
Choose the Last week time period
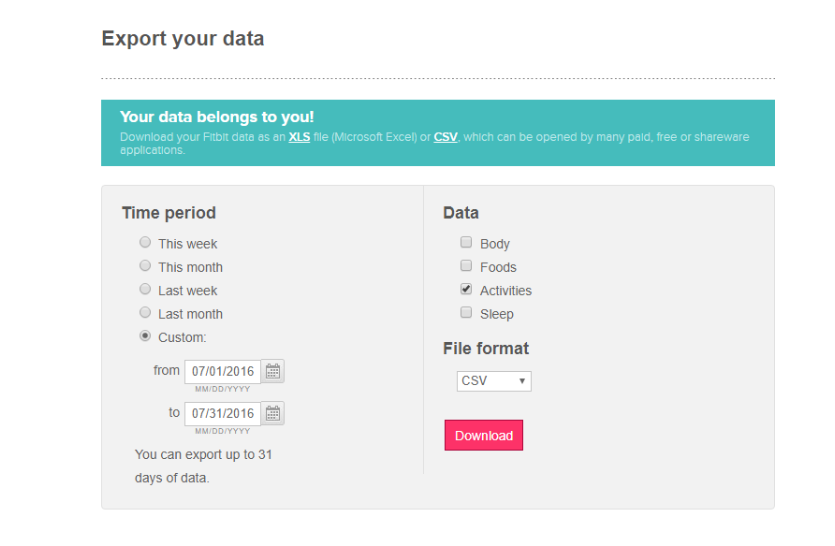[146, 290]
